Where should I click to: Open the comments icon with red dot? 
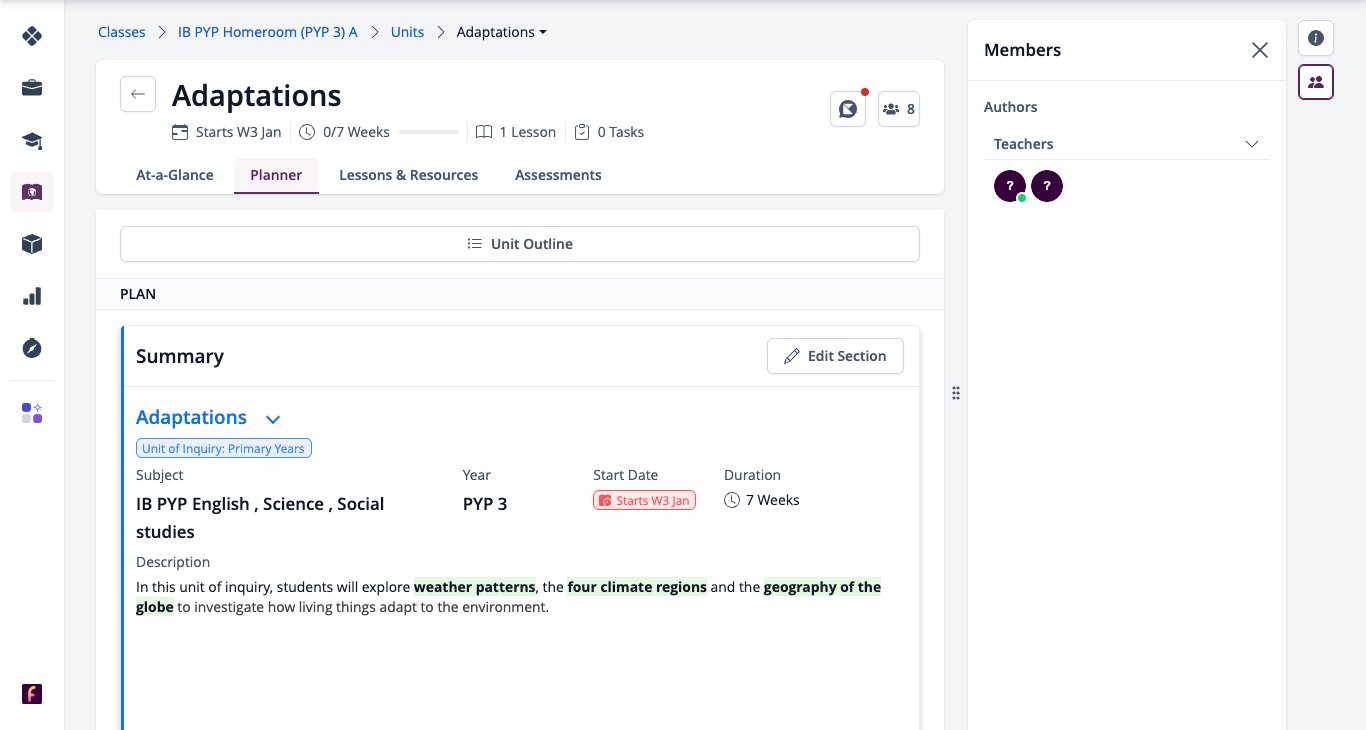pos(848,109)
